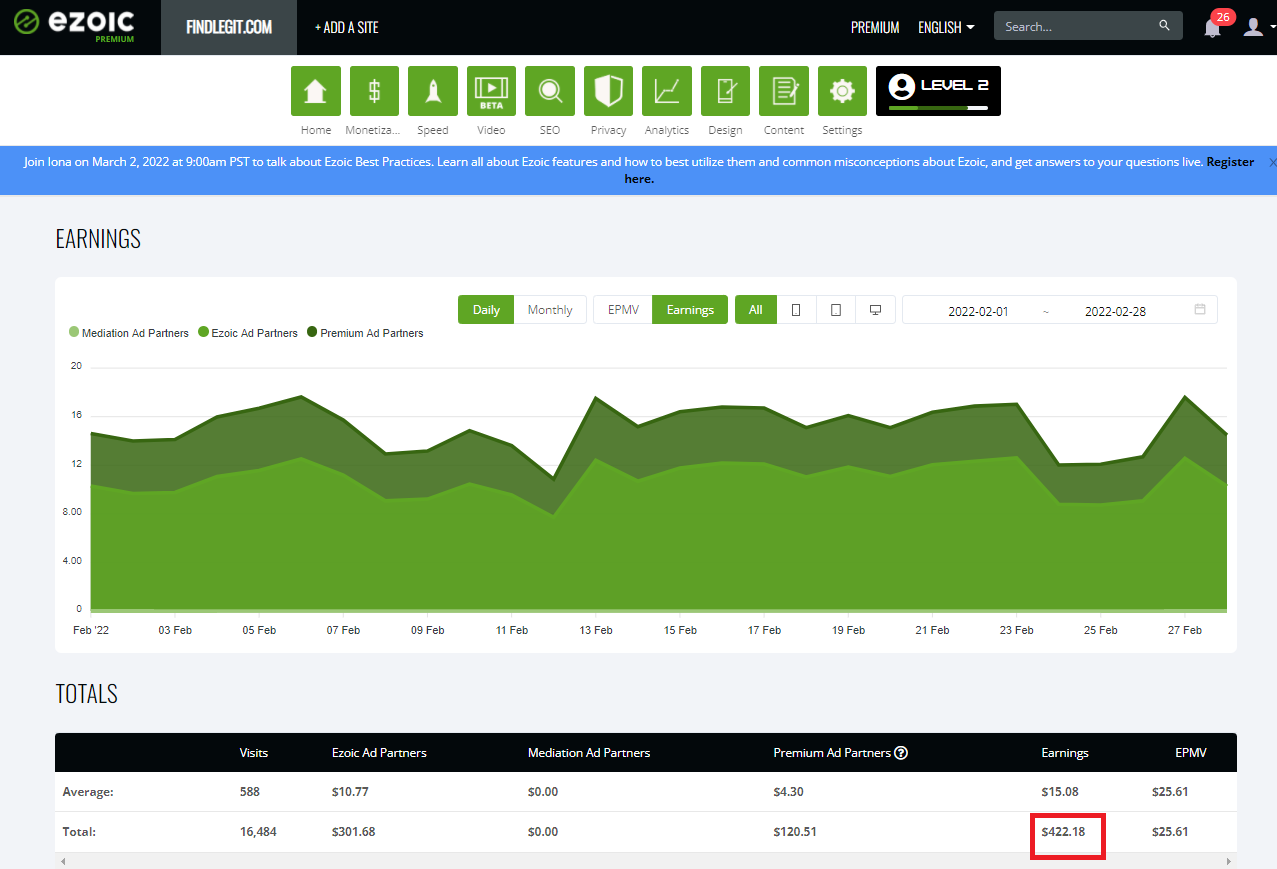Open the Settings gear icon

842,91
